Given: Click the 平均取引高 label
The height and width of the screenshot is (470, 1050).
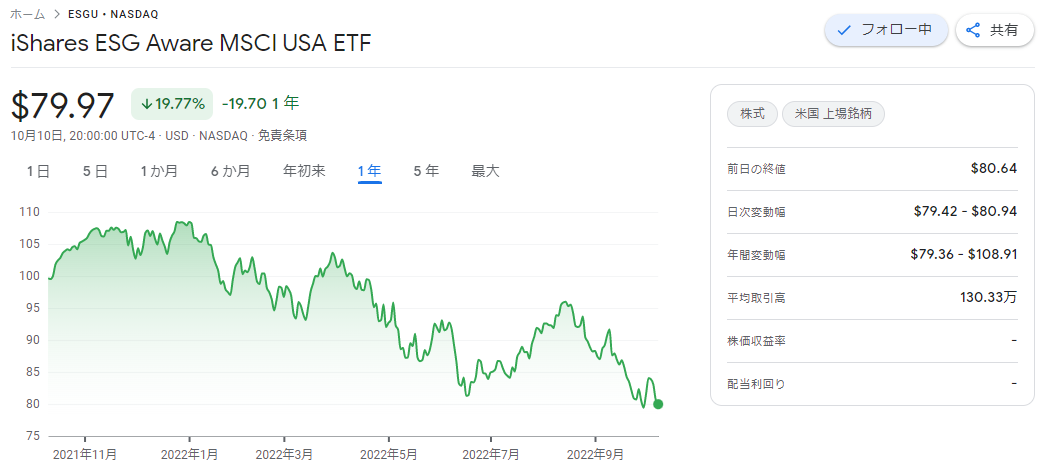Looking at the screenshot, I should [756, 298].
